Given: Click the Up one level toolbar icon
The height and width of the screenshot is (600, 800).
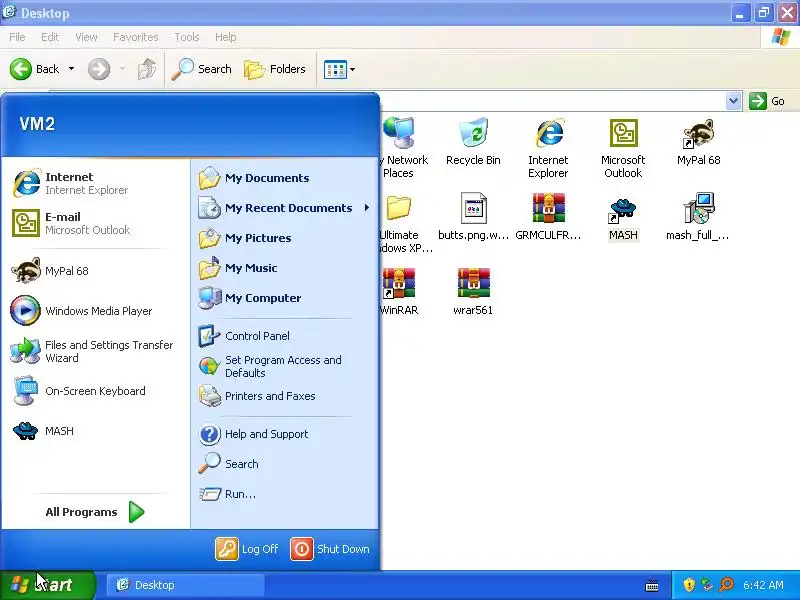Looking at the screenshot, I should (147, 69).
